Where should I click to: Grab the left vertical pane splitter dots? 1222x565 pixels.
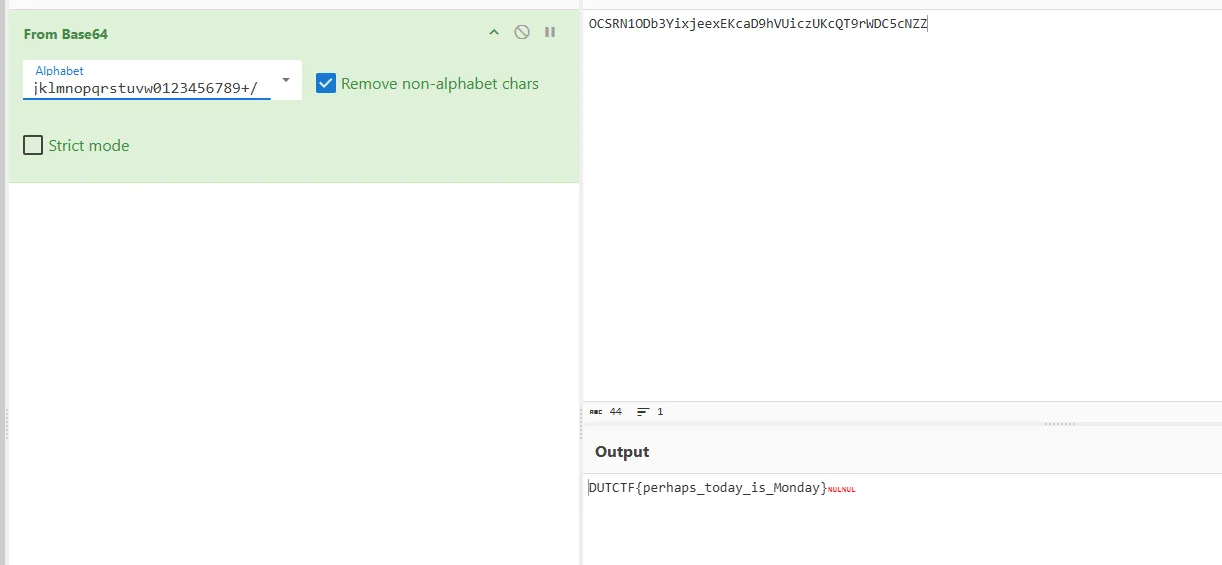(x=7, y=424)
